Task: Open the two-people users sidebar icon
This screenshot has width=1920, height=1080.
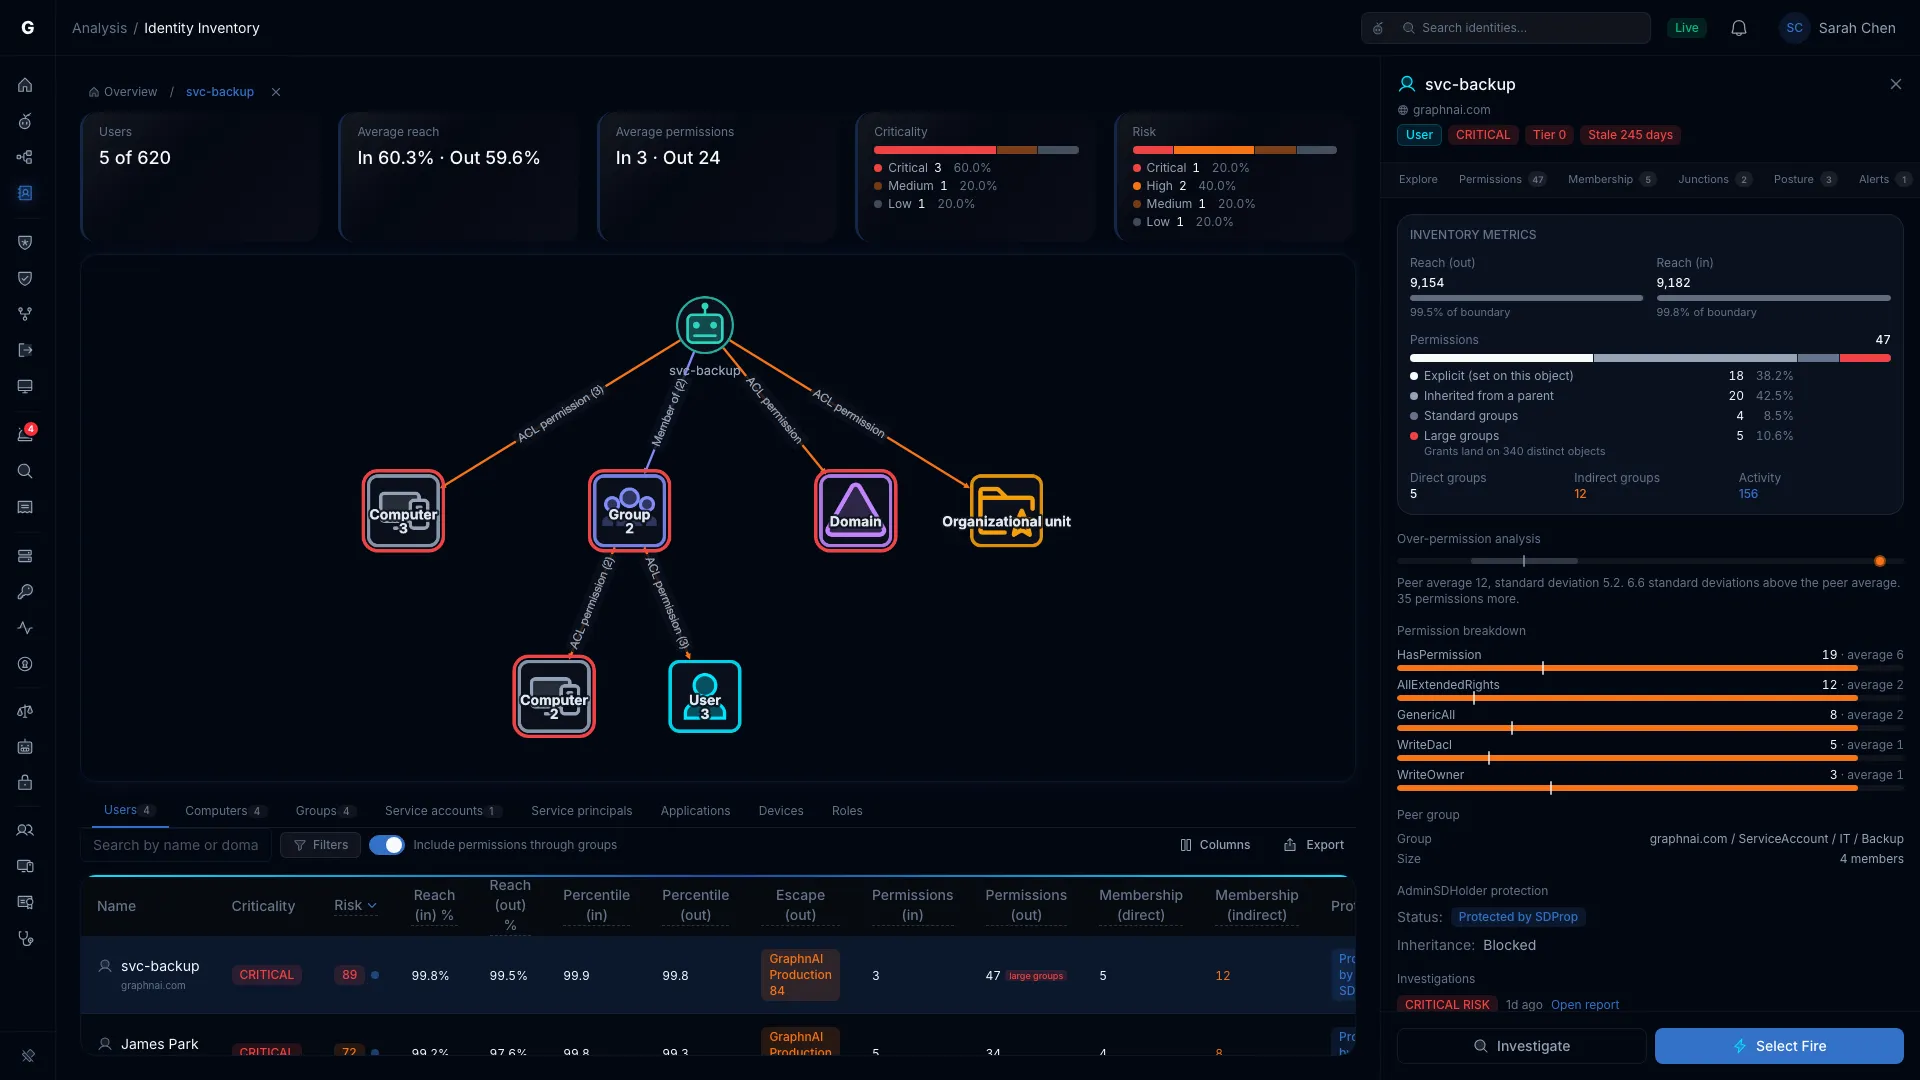Action: 25,830
